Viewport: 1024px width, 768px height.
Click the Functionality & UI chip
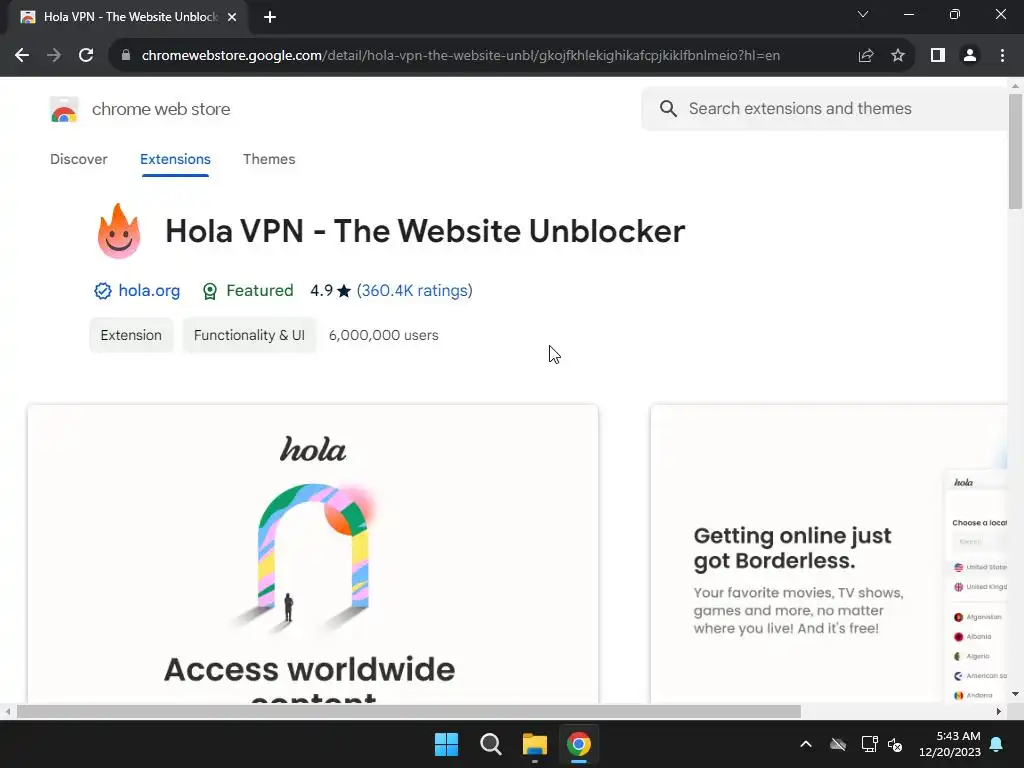pyautogui.click(x=249, y=335)
